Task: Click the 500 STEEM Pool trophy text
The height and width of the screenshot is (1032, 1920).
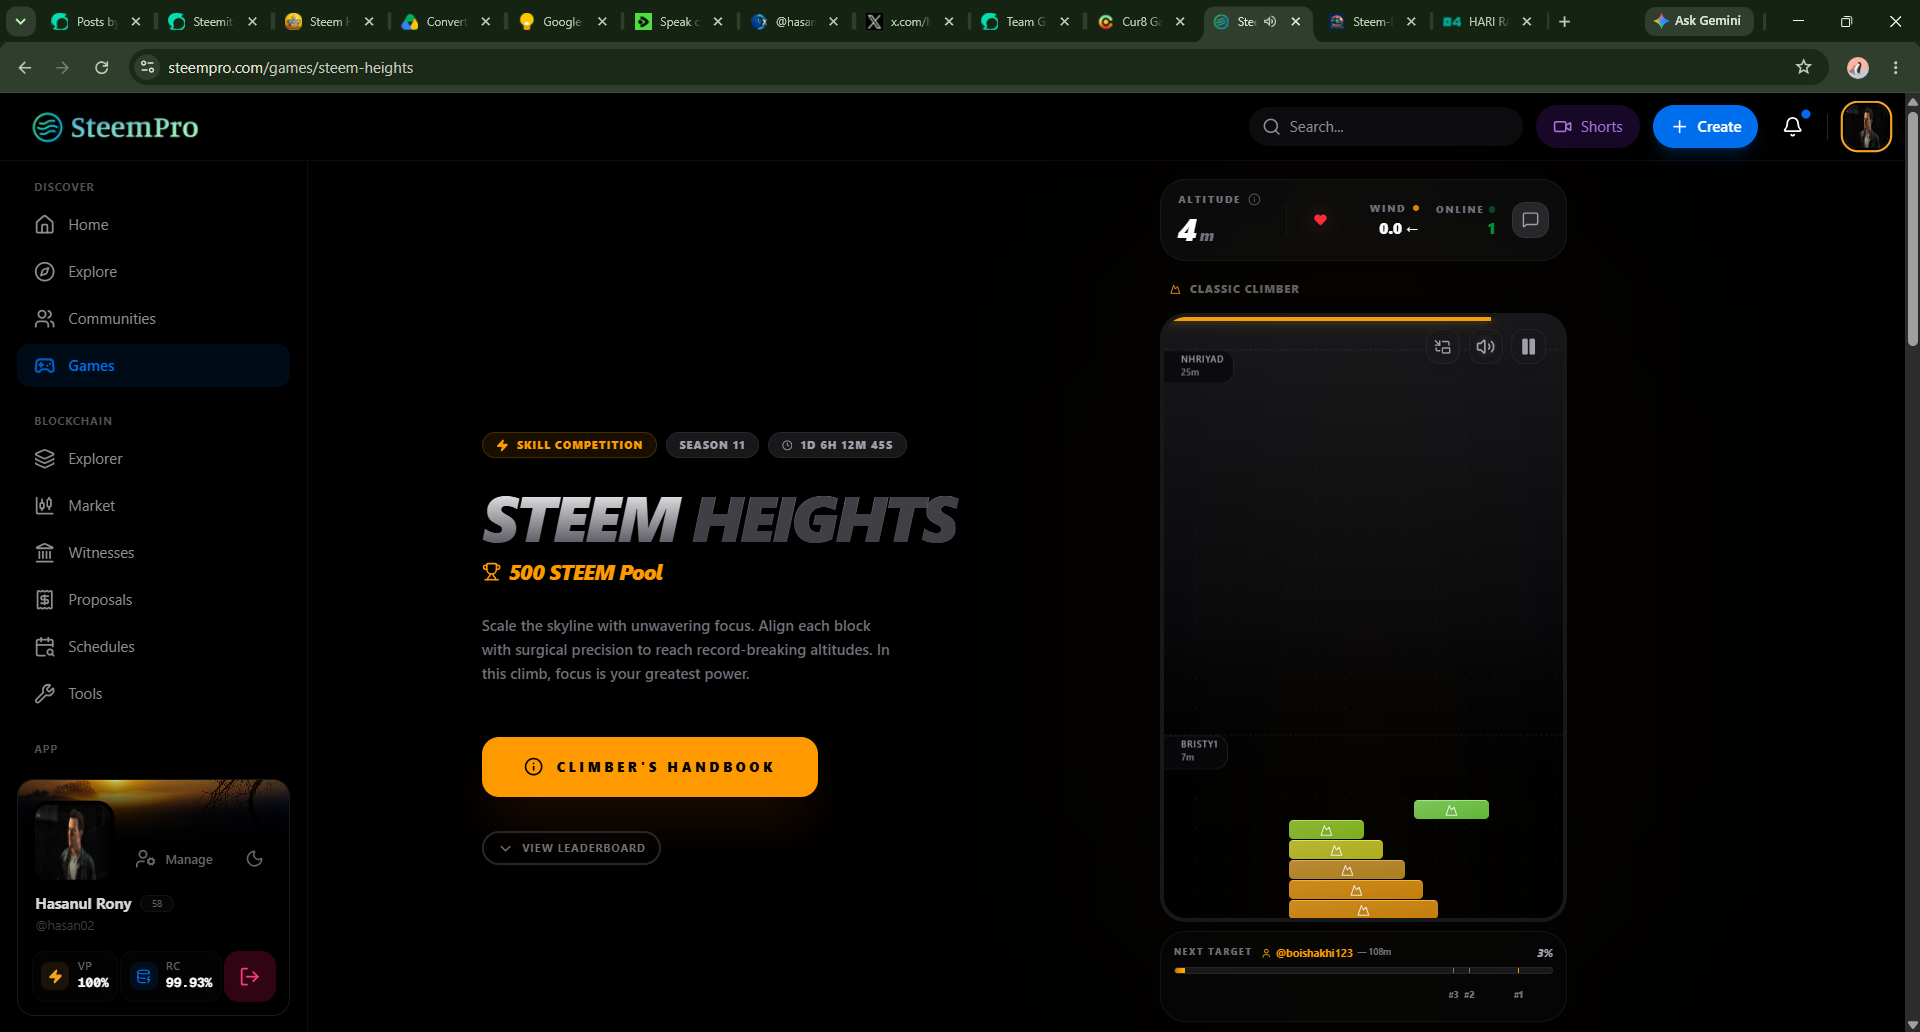Action: [x=572, y=572]
